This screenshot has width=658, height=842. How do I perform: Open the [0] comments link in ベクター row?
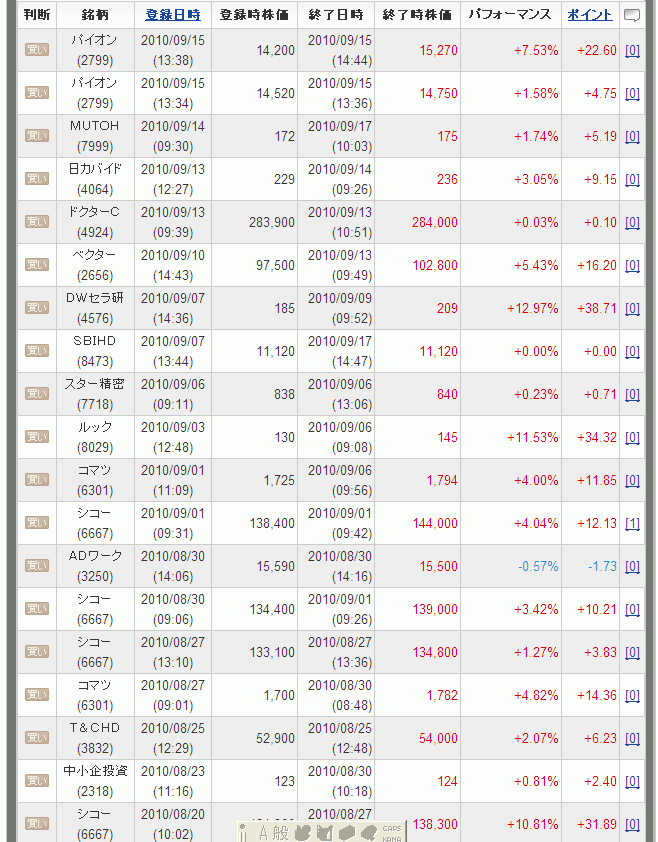coord(632,265)
